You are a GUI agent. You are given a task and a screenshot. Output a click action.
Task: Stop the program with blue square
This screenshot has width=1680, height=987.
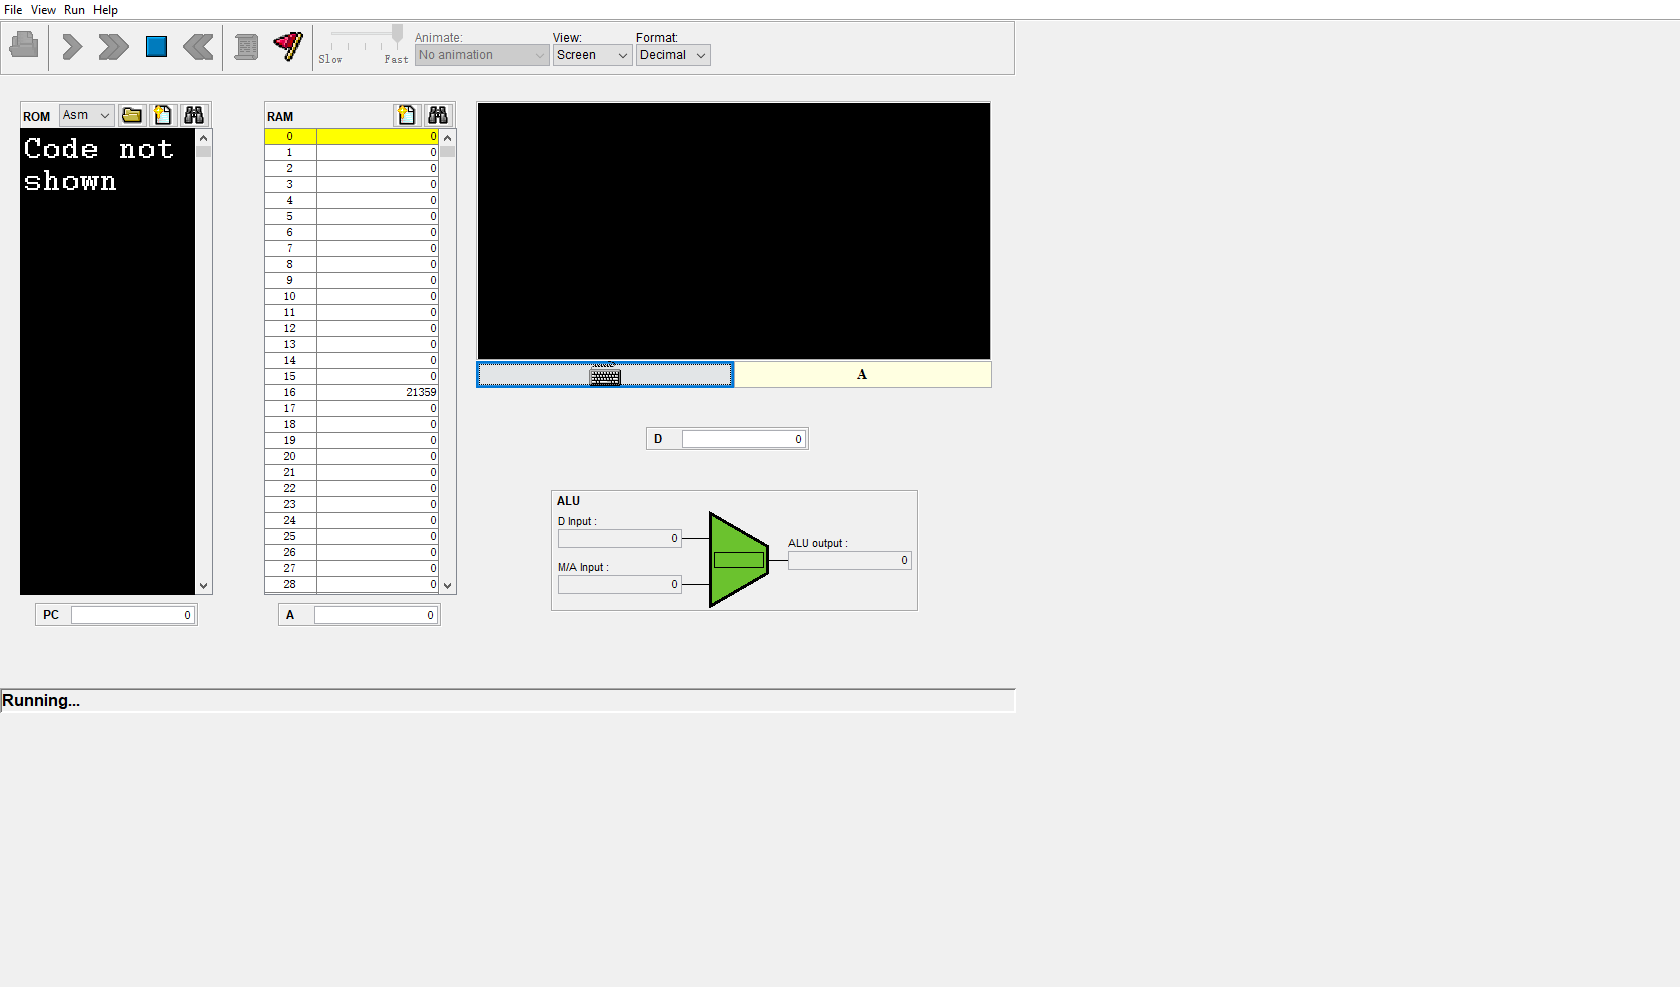[156, 47]
